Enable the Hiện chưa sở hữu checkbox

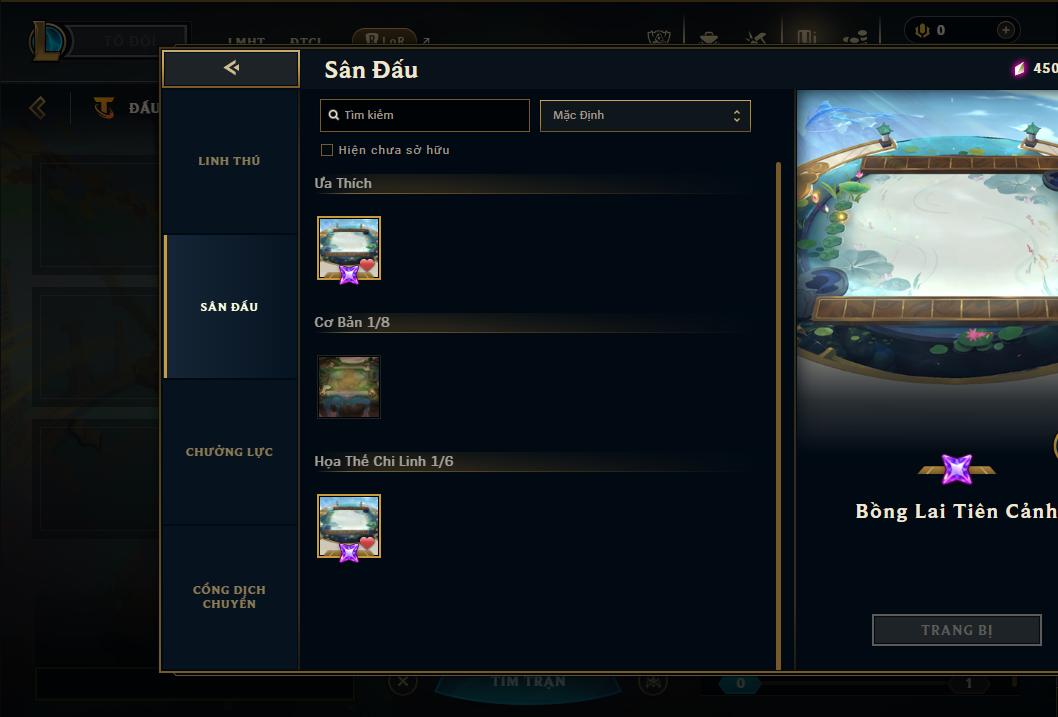pos(327,150)
